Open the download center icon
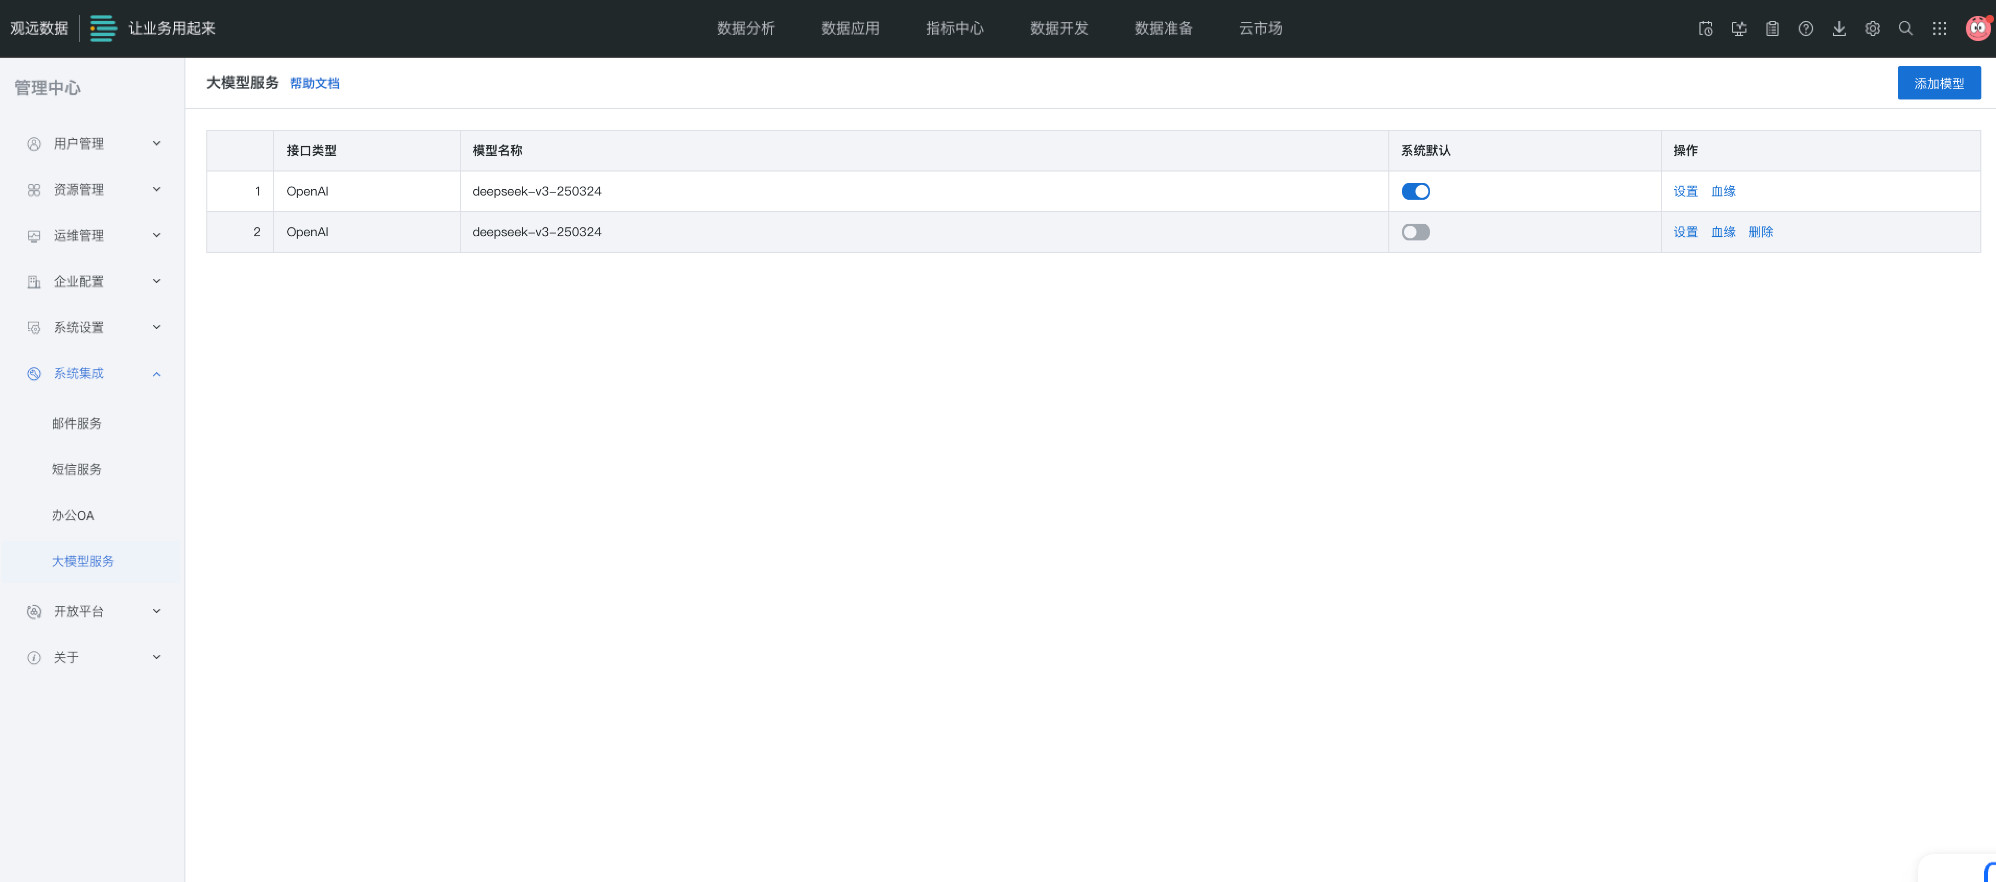The height and width of the screenshot is (882, 1996). coord(1839,29)
